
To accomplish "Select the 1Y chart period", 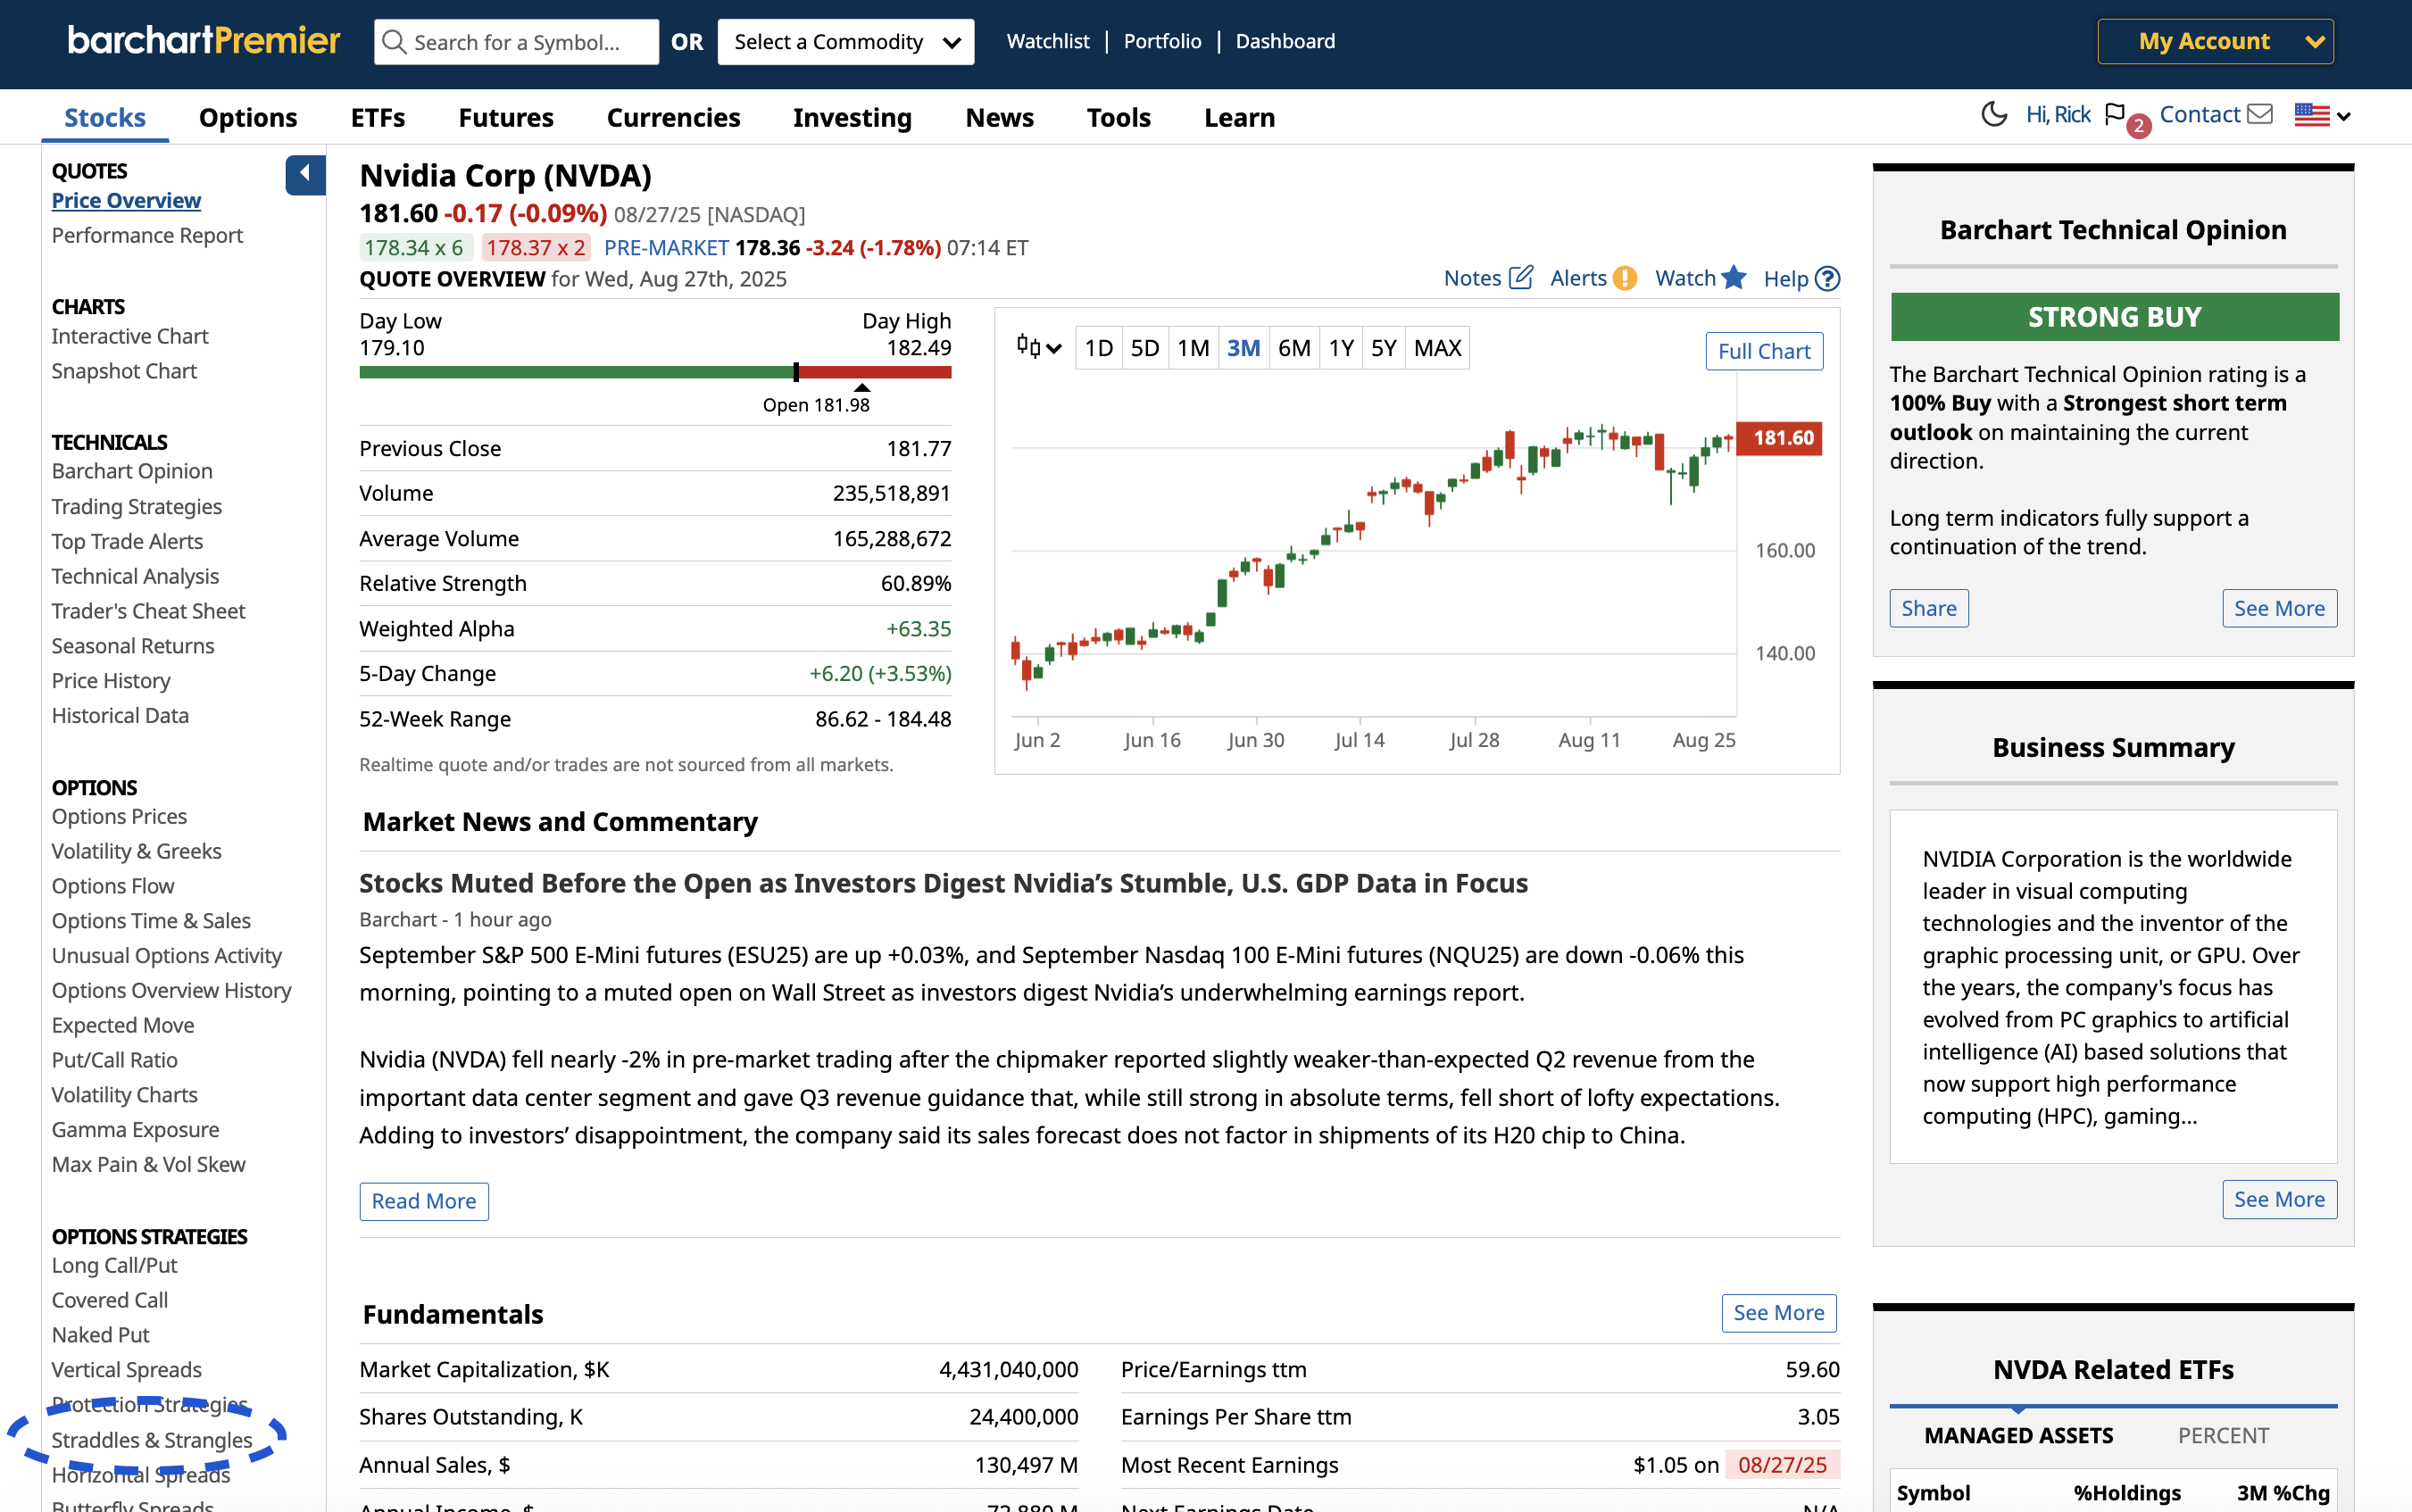I will click(x=1341, y=348).
